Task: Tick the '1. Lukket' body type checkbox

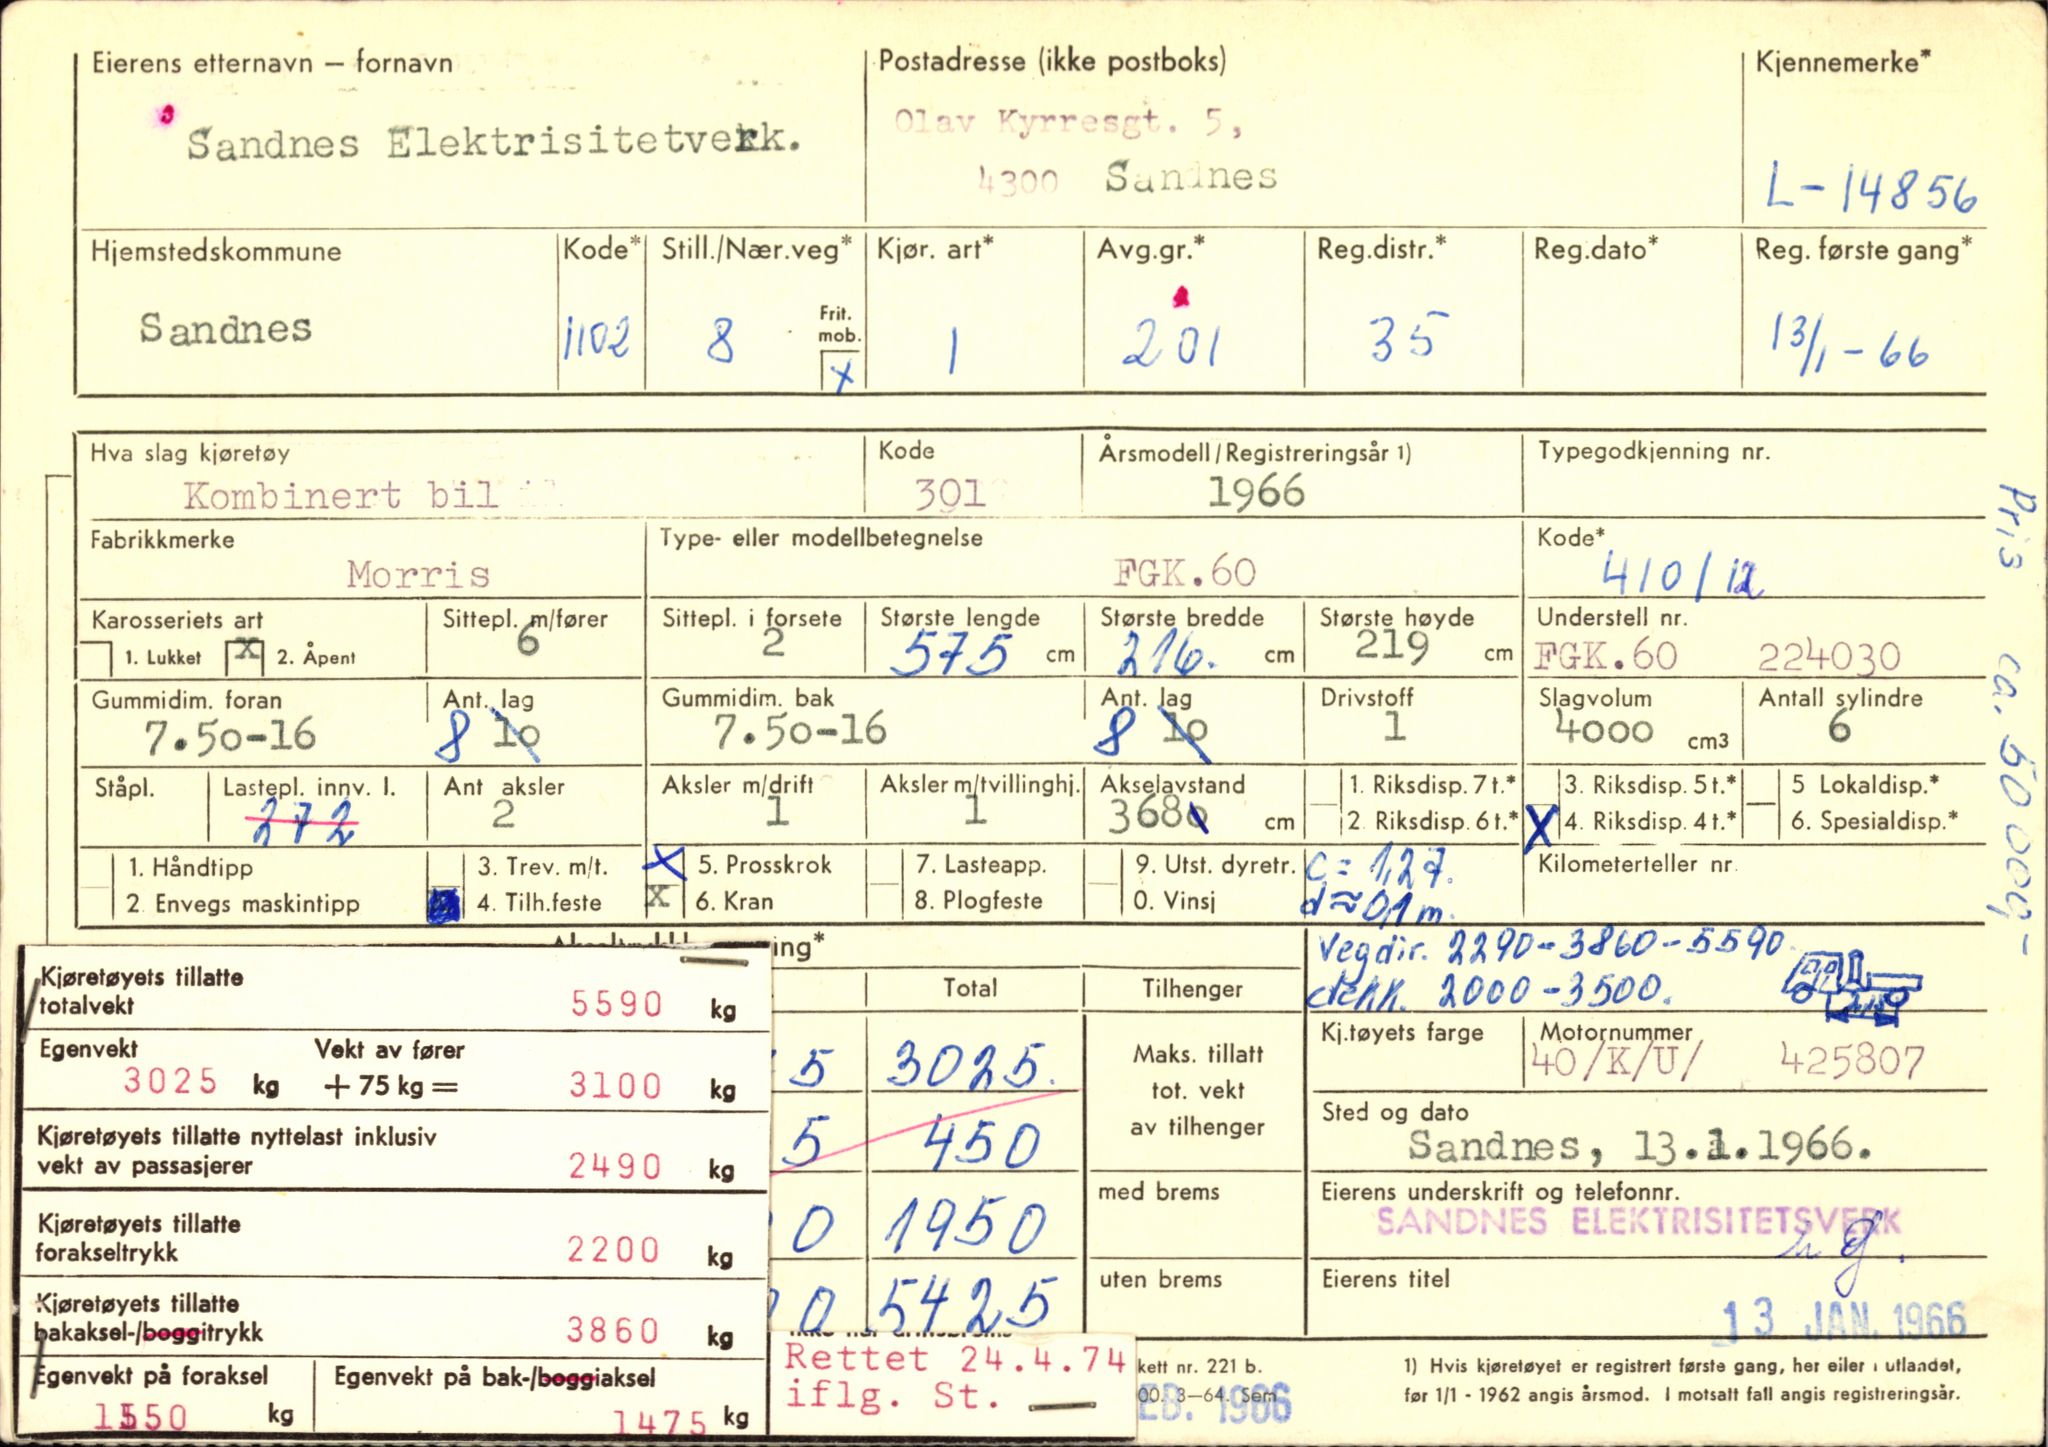Action: point(95,657)
